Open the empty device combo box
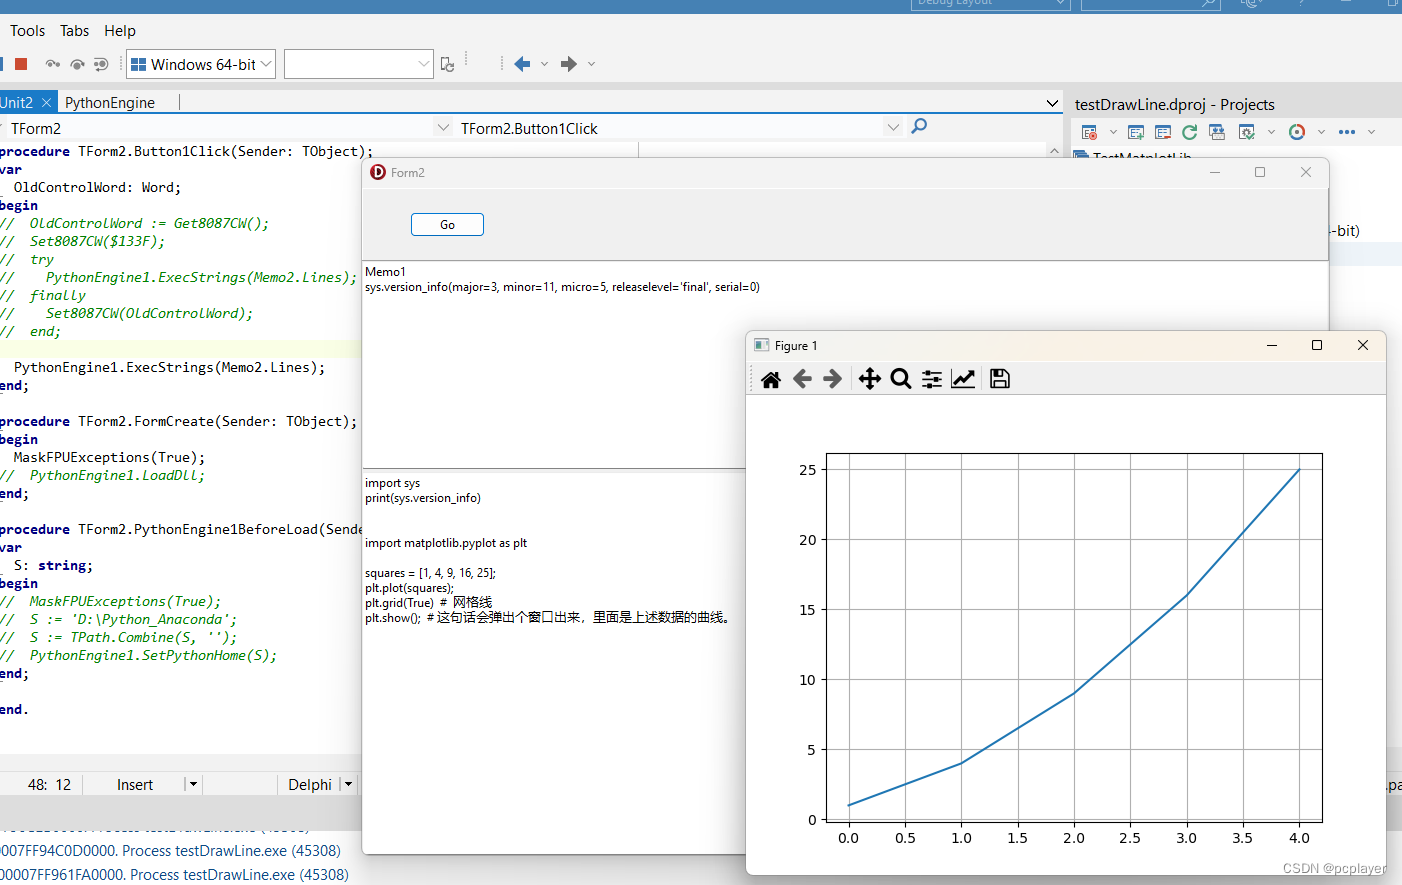Viewport: 1402px width, 885px height. [x=358, y=64]
